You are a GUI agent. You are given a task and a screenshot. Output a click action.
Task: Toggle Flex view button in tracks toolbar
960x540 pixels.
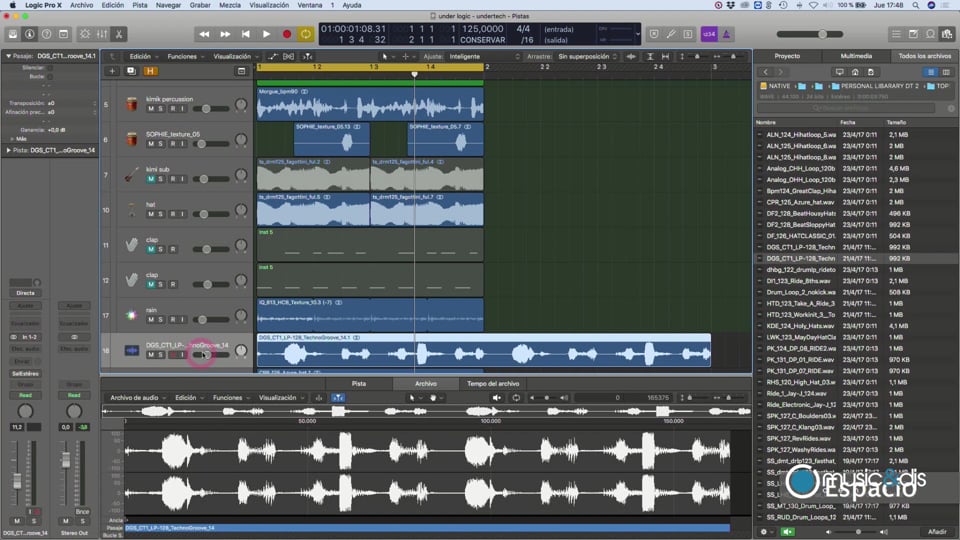click(288, 56)
